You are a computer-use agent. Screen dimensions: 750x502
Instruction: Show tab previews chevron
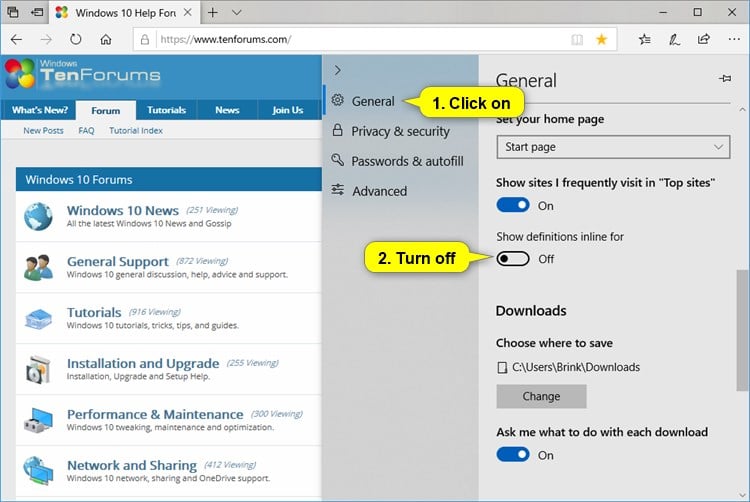coord(237,12)
